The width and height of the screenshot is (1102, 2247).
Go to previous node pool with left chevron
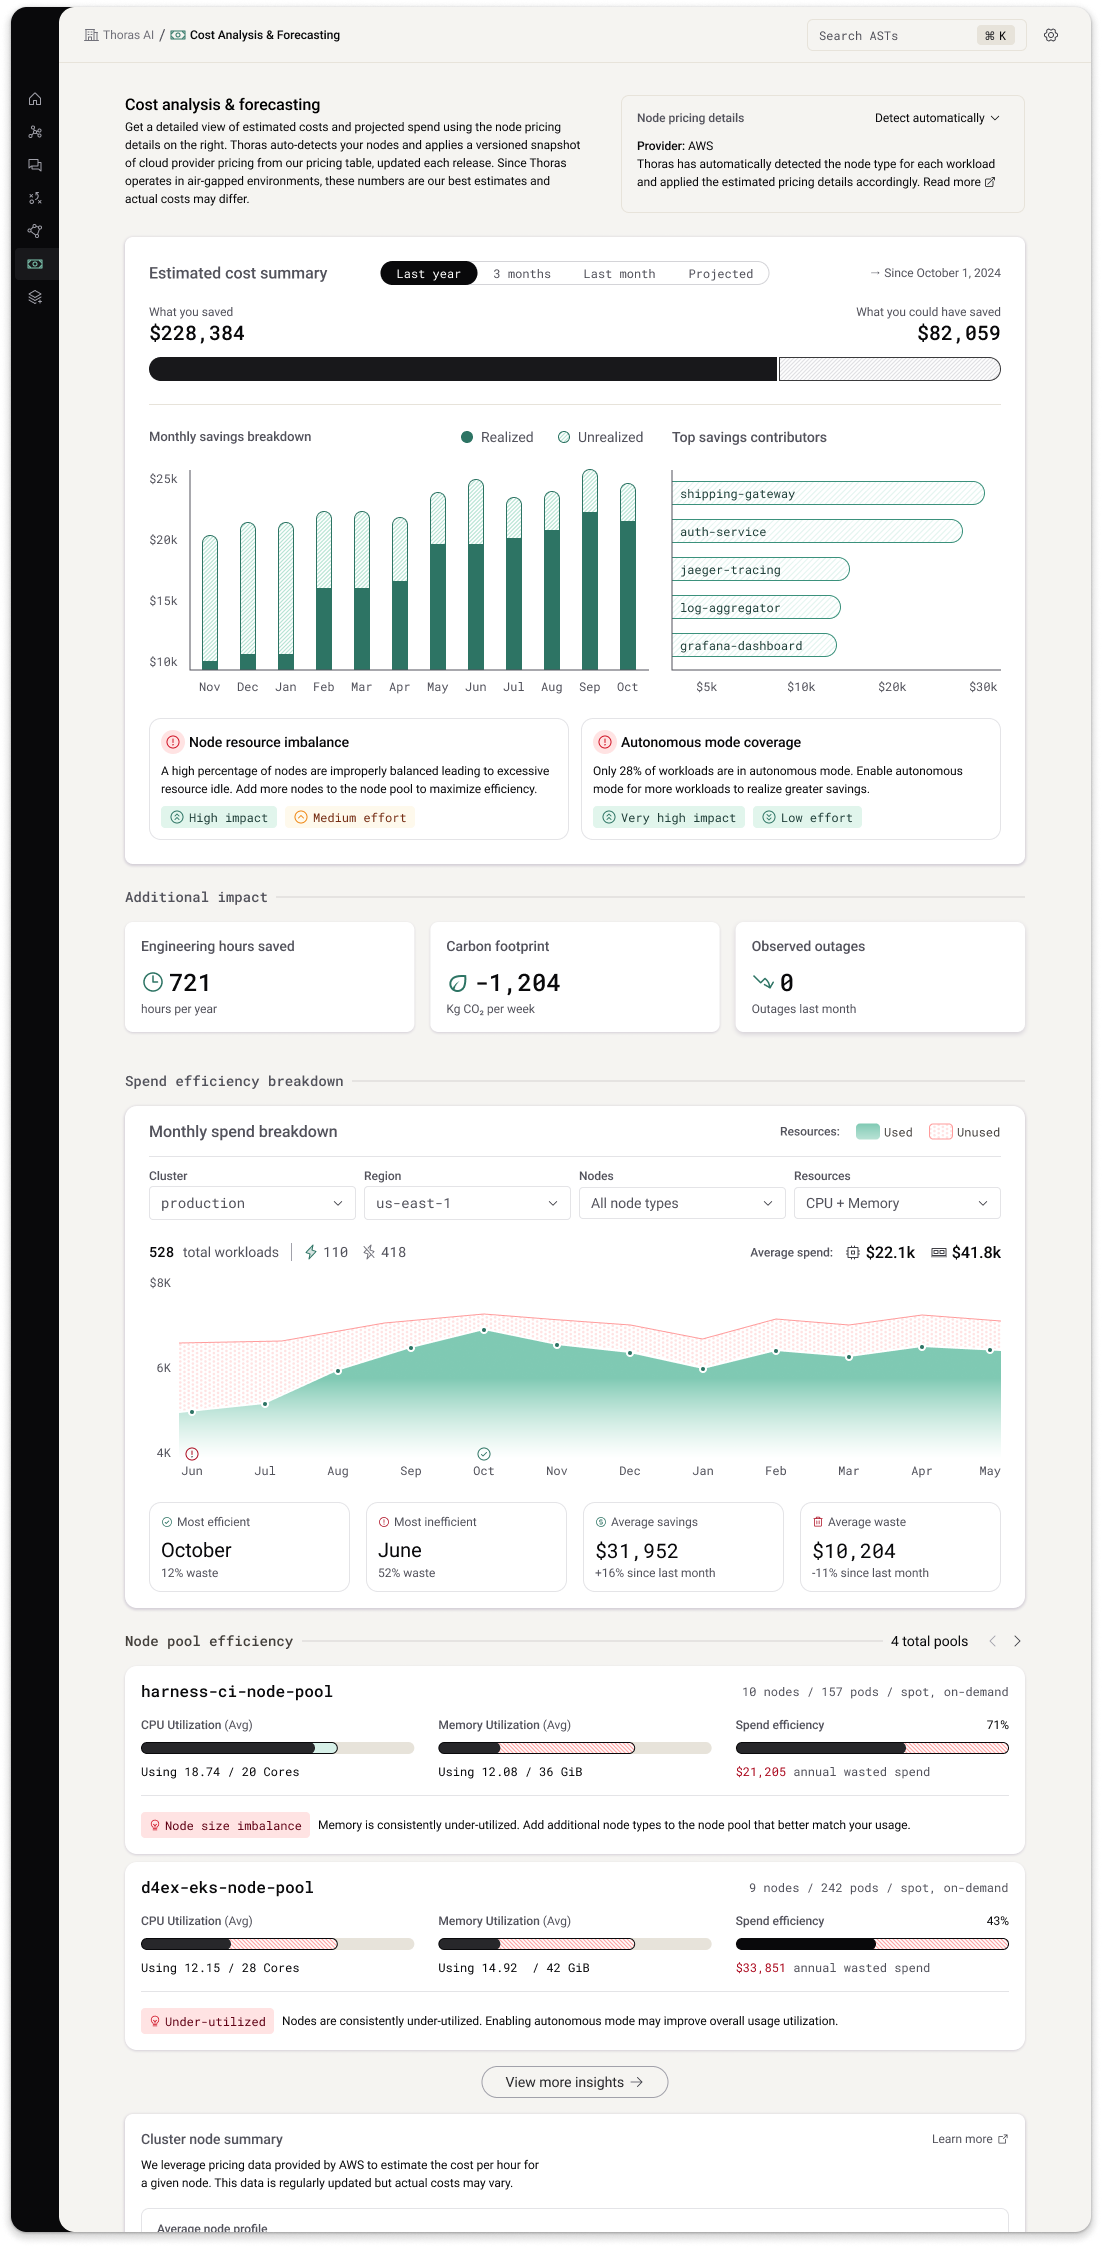993,1641
